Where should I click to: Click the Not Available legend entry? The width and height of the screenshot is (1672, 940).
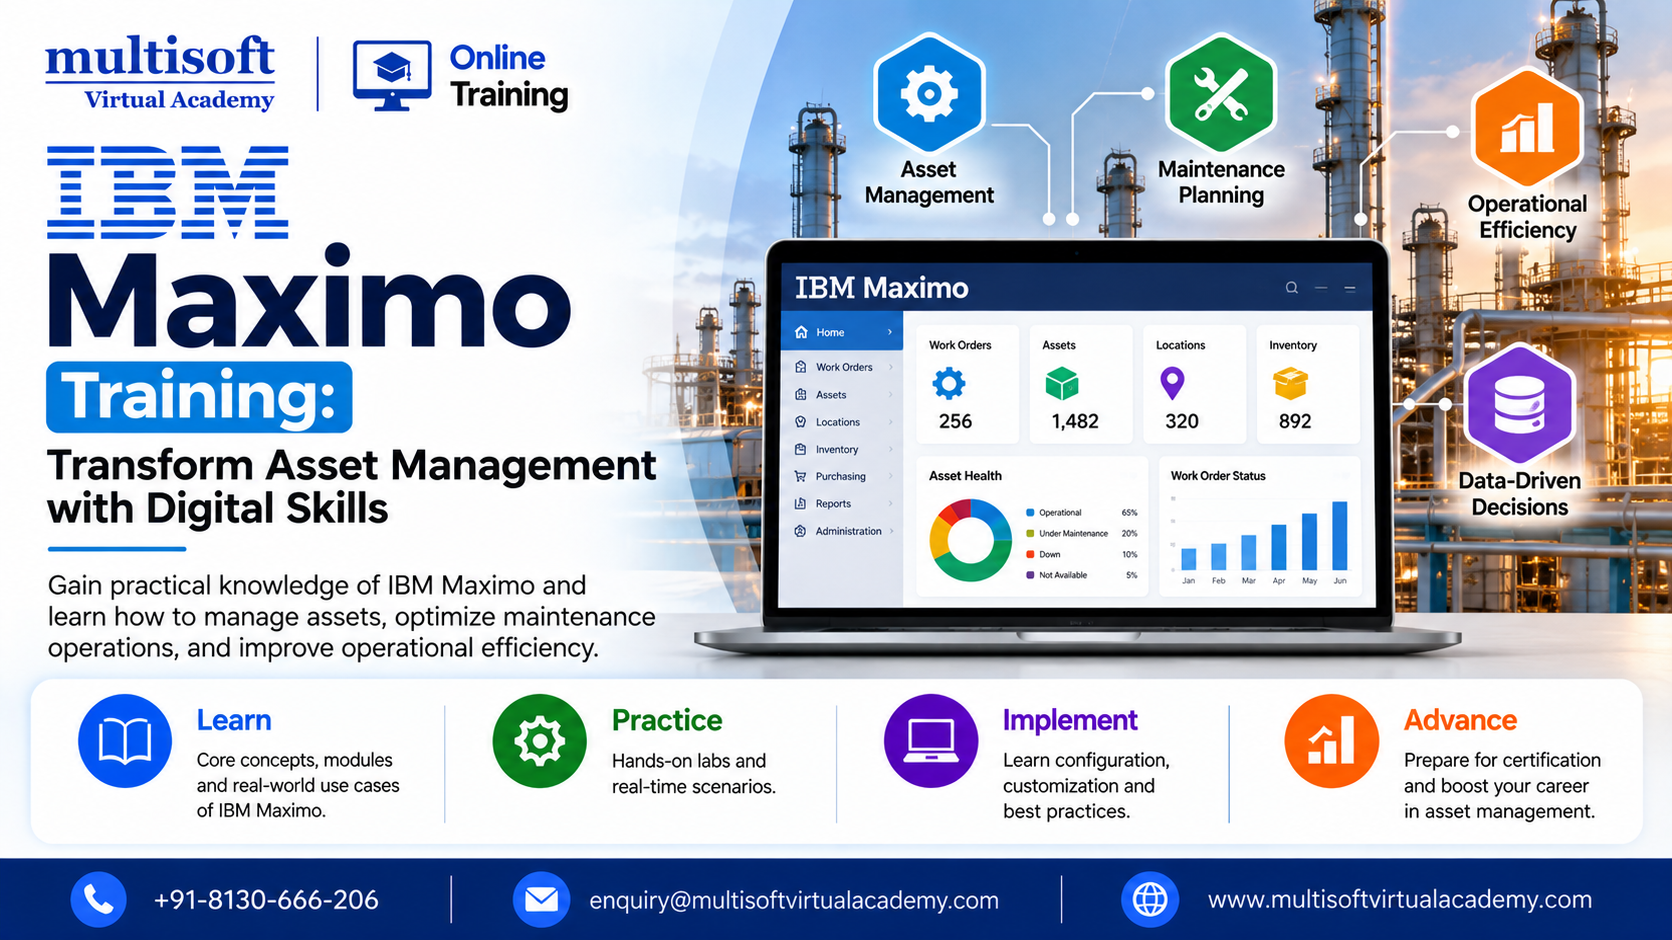(x=1081, y=575)
